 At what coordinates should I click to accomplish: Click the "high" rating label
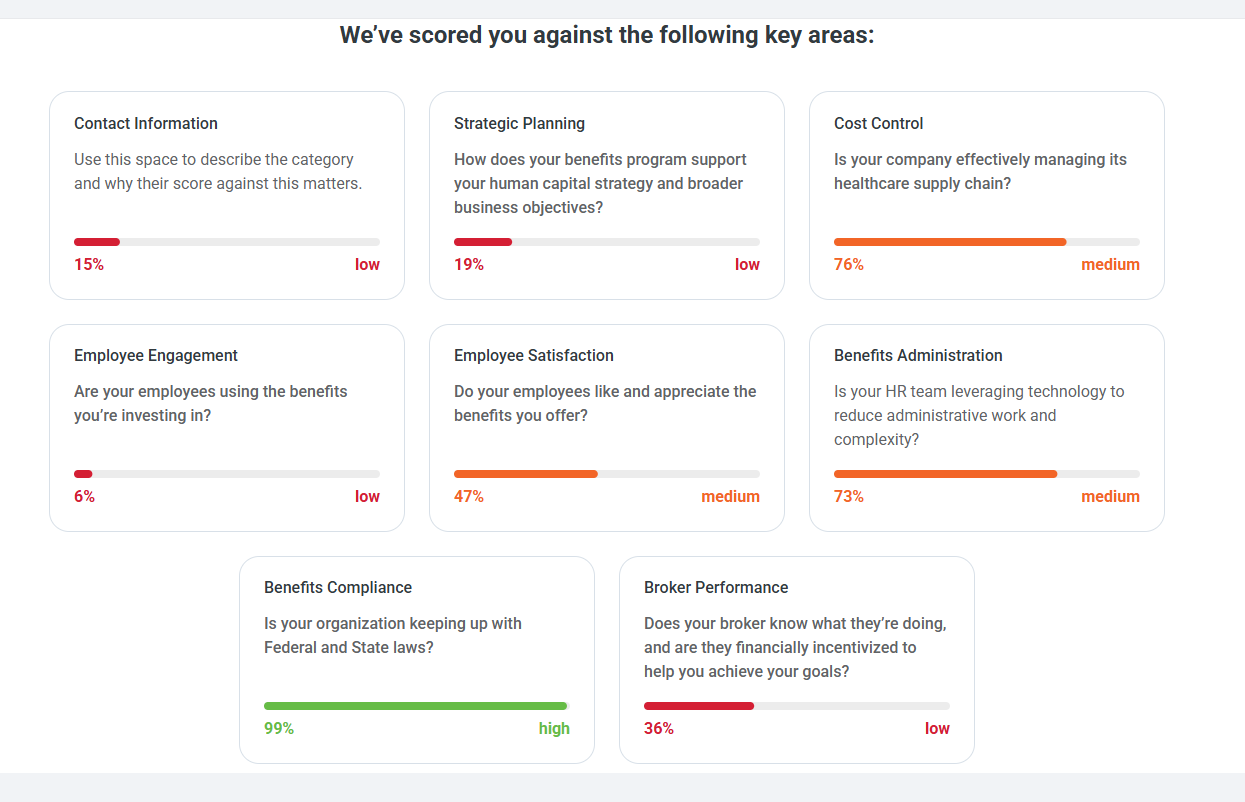click(554, 729)
